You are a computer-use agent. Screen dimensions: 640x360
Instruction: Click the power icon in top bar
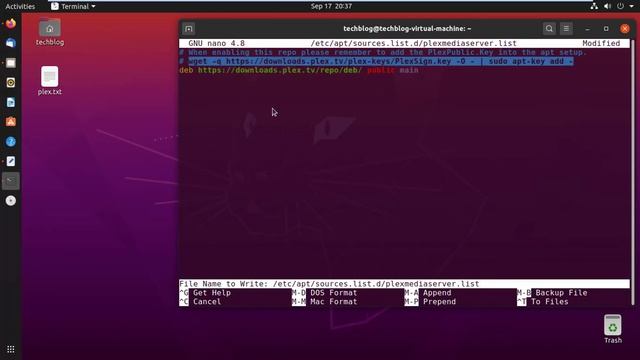(620, 6)
